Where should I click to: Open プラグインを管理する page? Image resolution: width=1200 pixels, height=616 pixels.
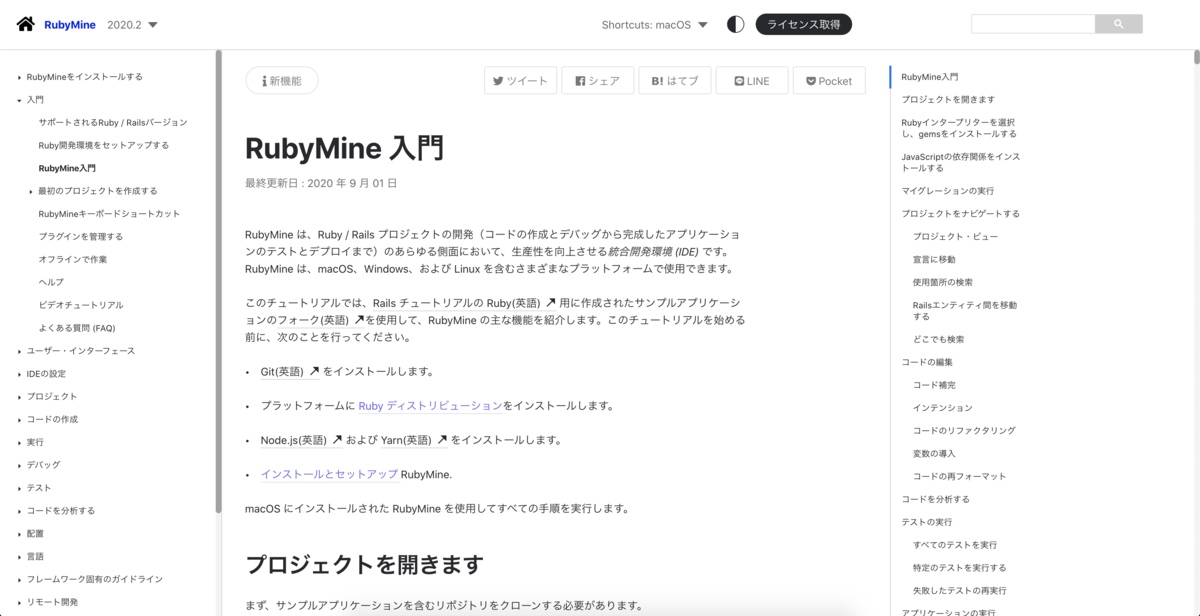click(x=81, y=237)
